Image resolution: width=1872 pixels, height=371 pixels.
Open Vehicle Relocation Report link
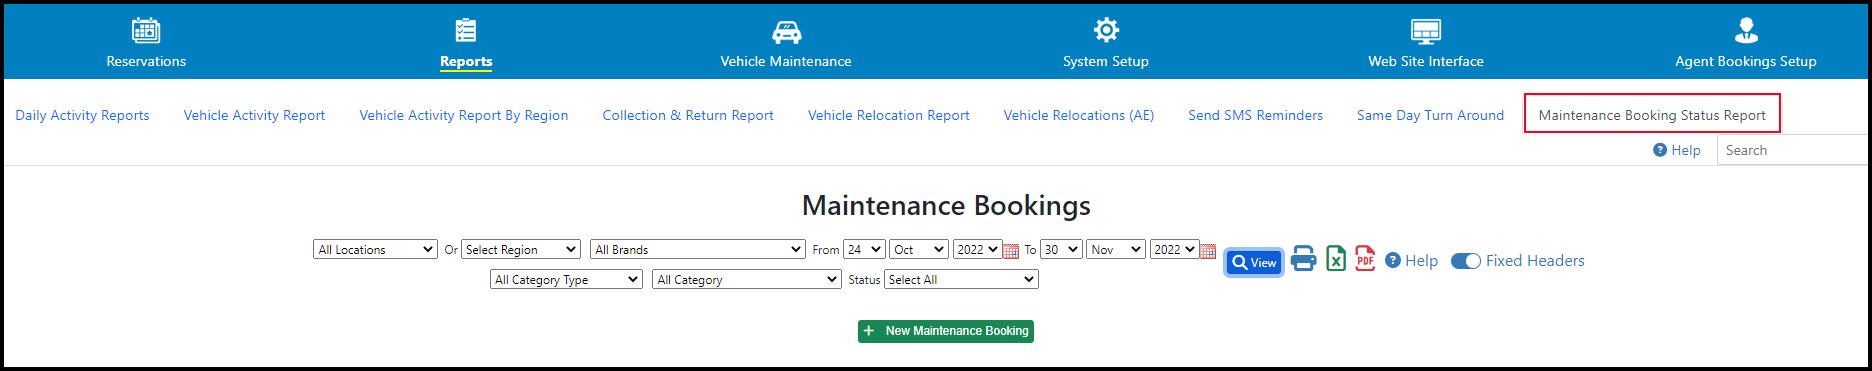(x=889, y=116)
